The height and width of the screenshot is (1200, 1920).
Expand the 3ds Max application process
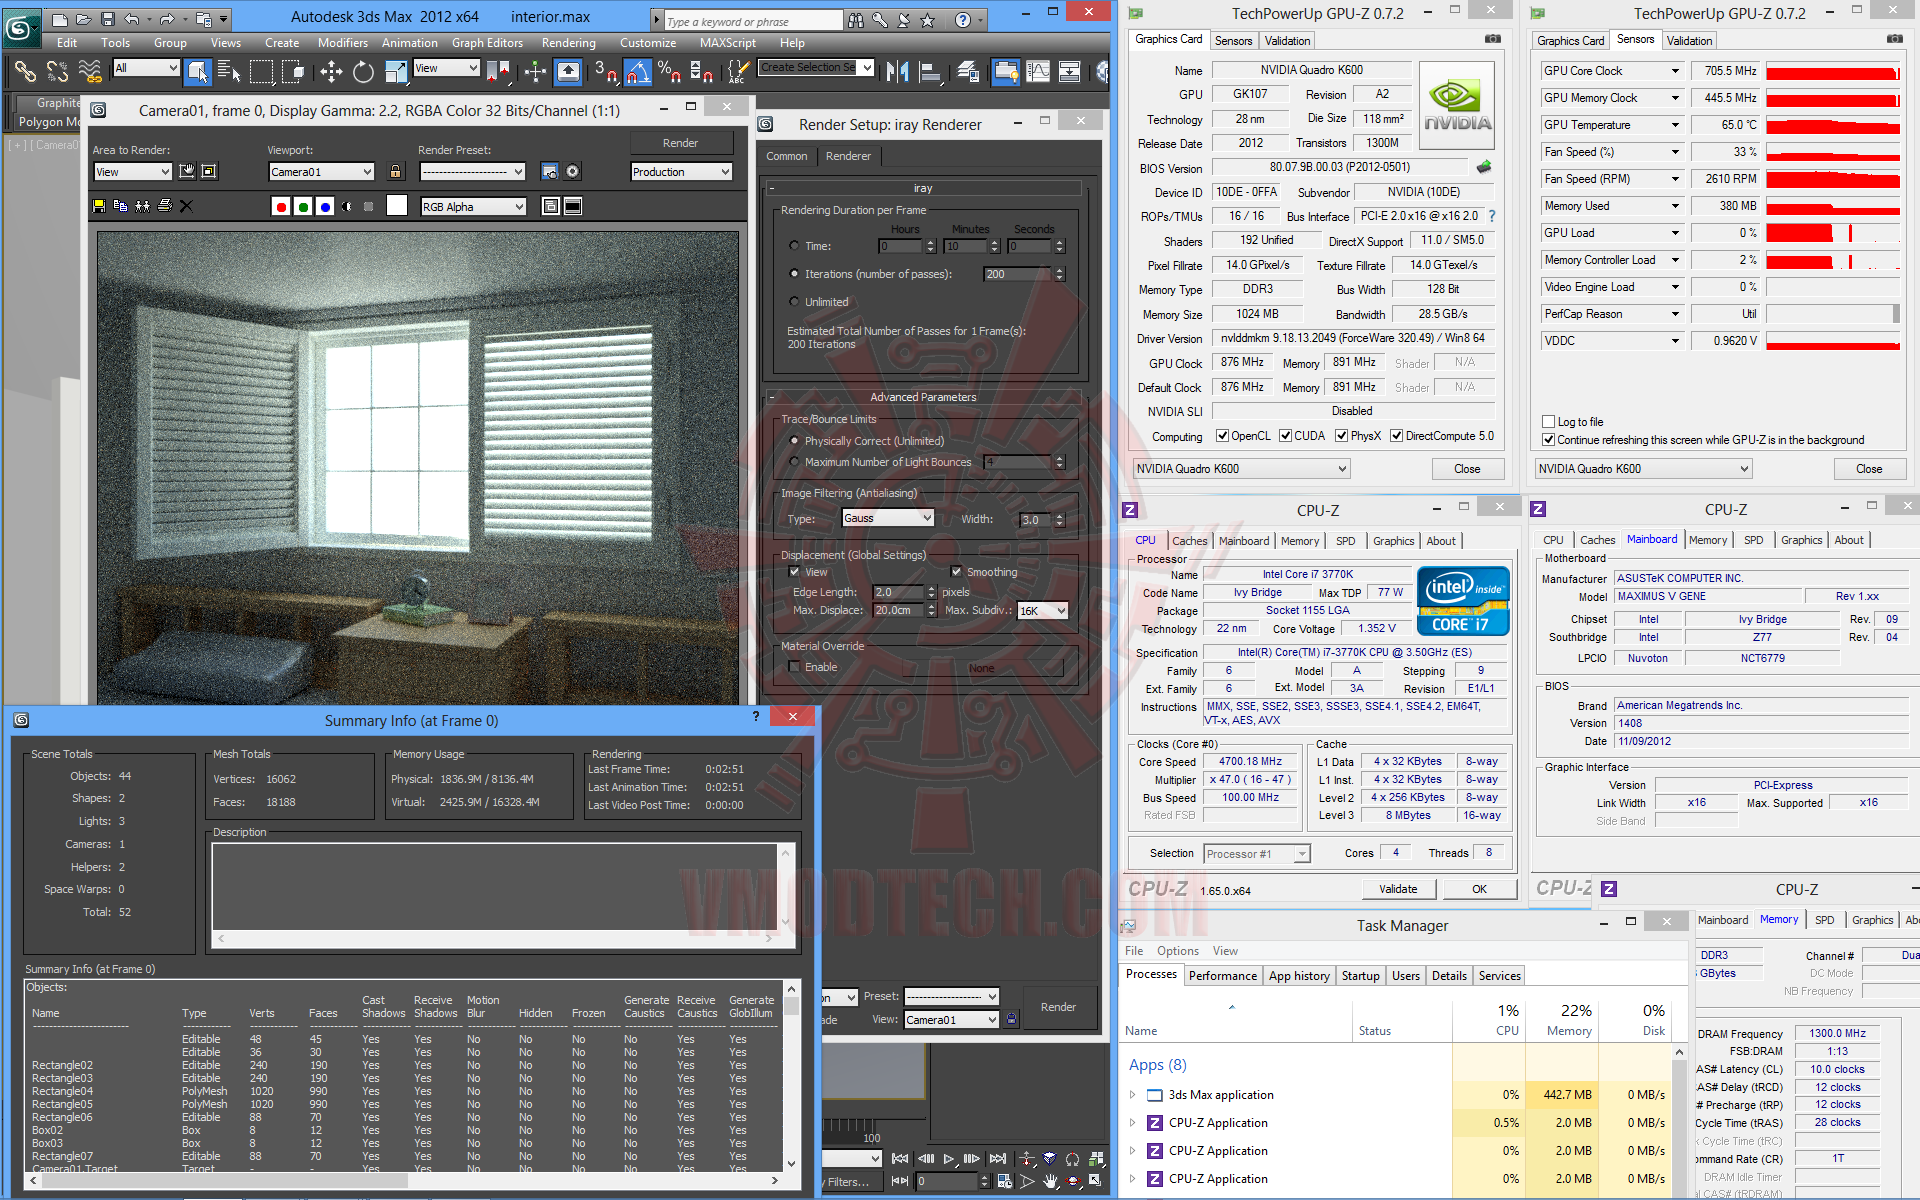tap(1132, 1095)
